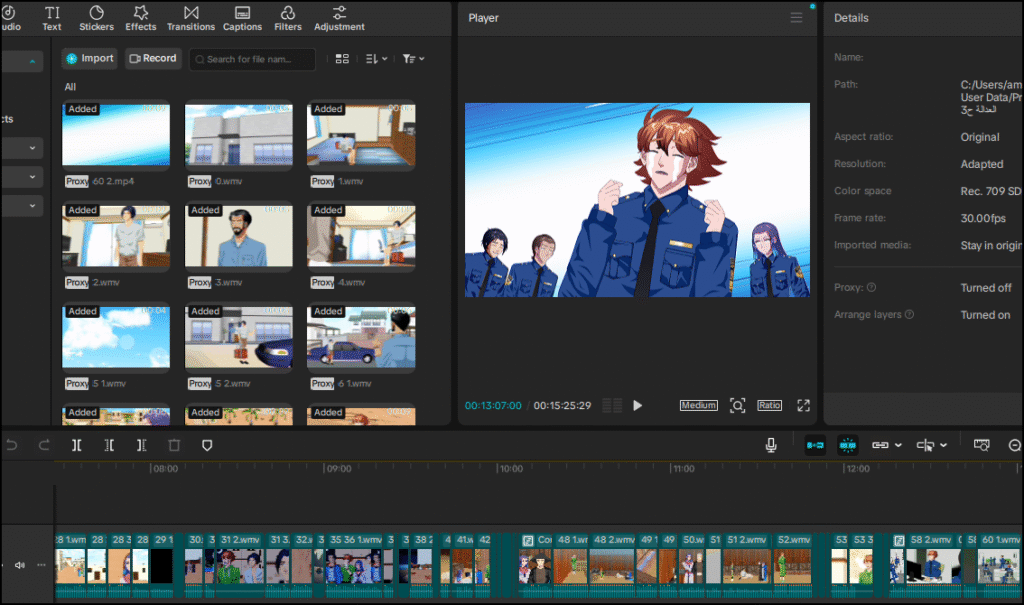Select the 60 2.mp4 media thumbnail
The image size is (1024, 605).
pos(116,135)
